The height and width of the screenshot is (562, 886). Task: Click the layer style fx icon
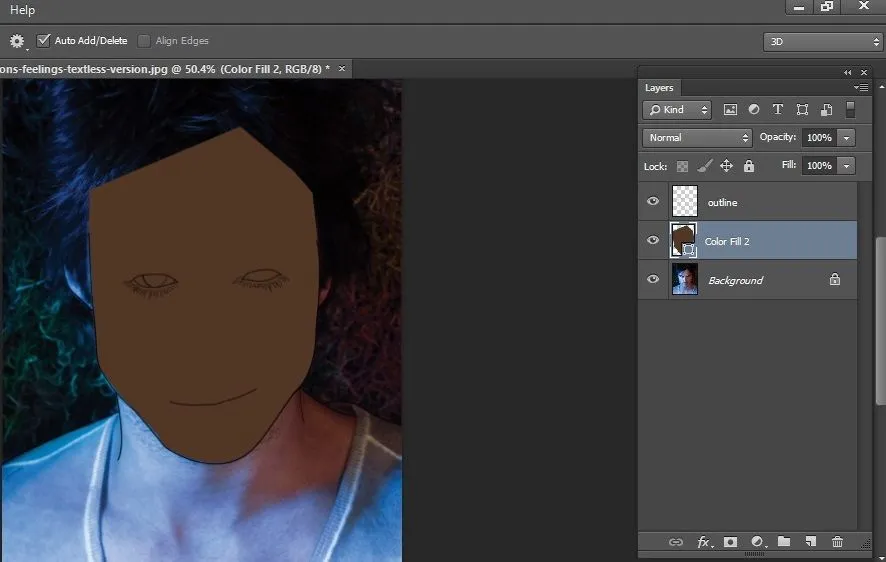point(703,542)
